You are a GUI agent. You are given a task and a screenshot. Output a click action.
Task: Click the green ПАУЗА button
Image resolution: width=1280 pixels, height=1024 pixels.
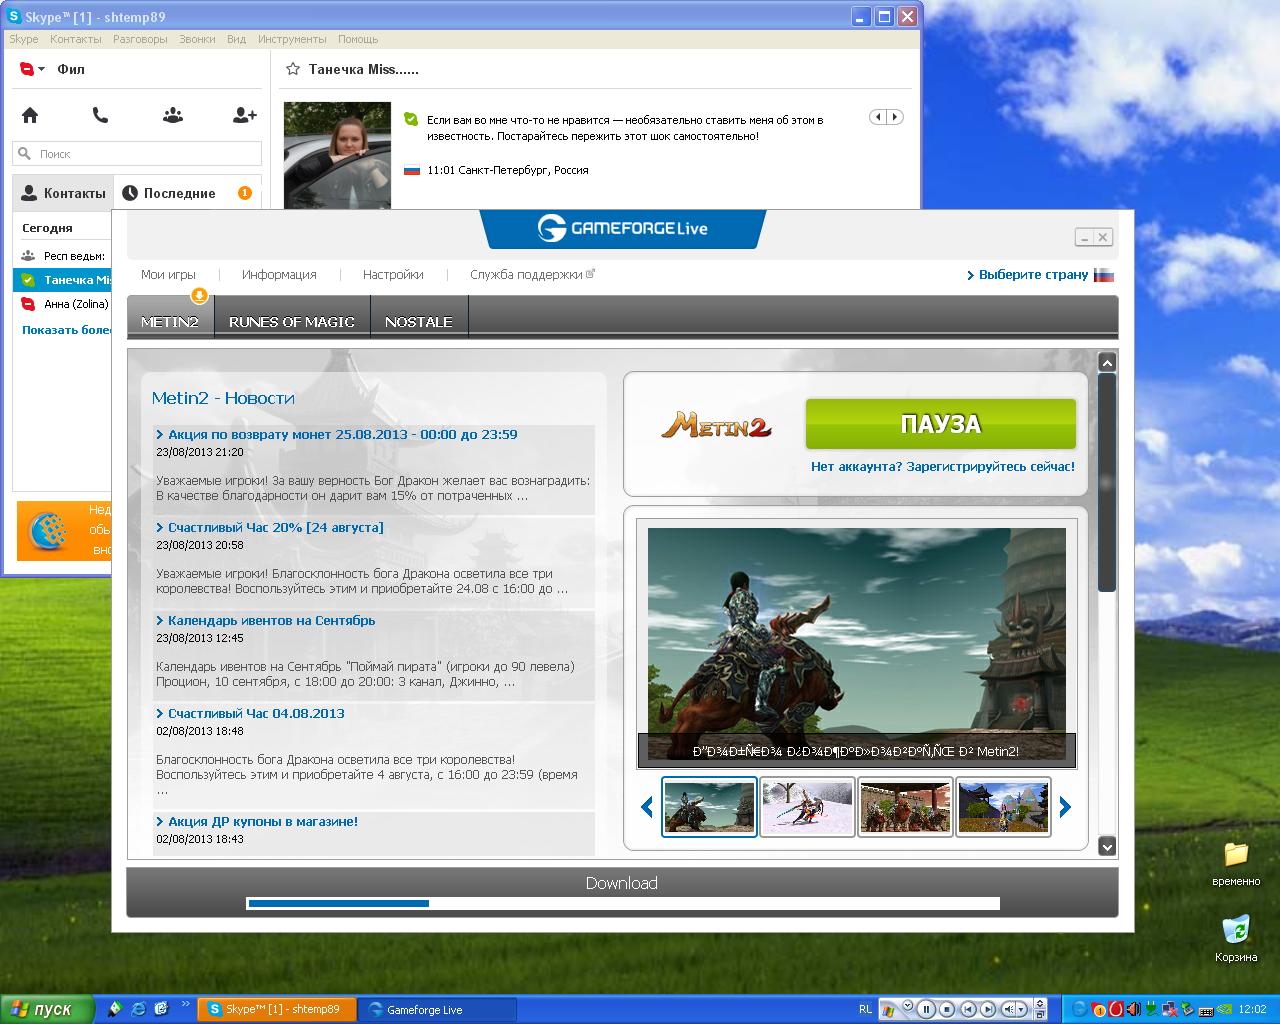(x=941, y=424)
